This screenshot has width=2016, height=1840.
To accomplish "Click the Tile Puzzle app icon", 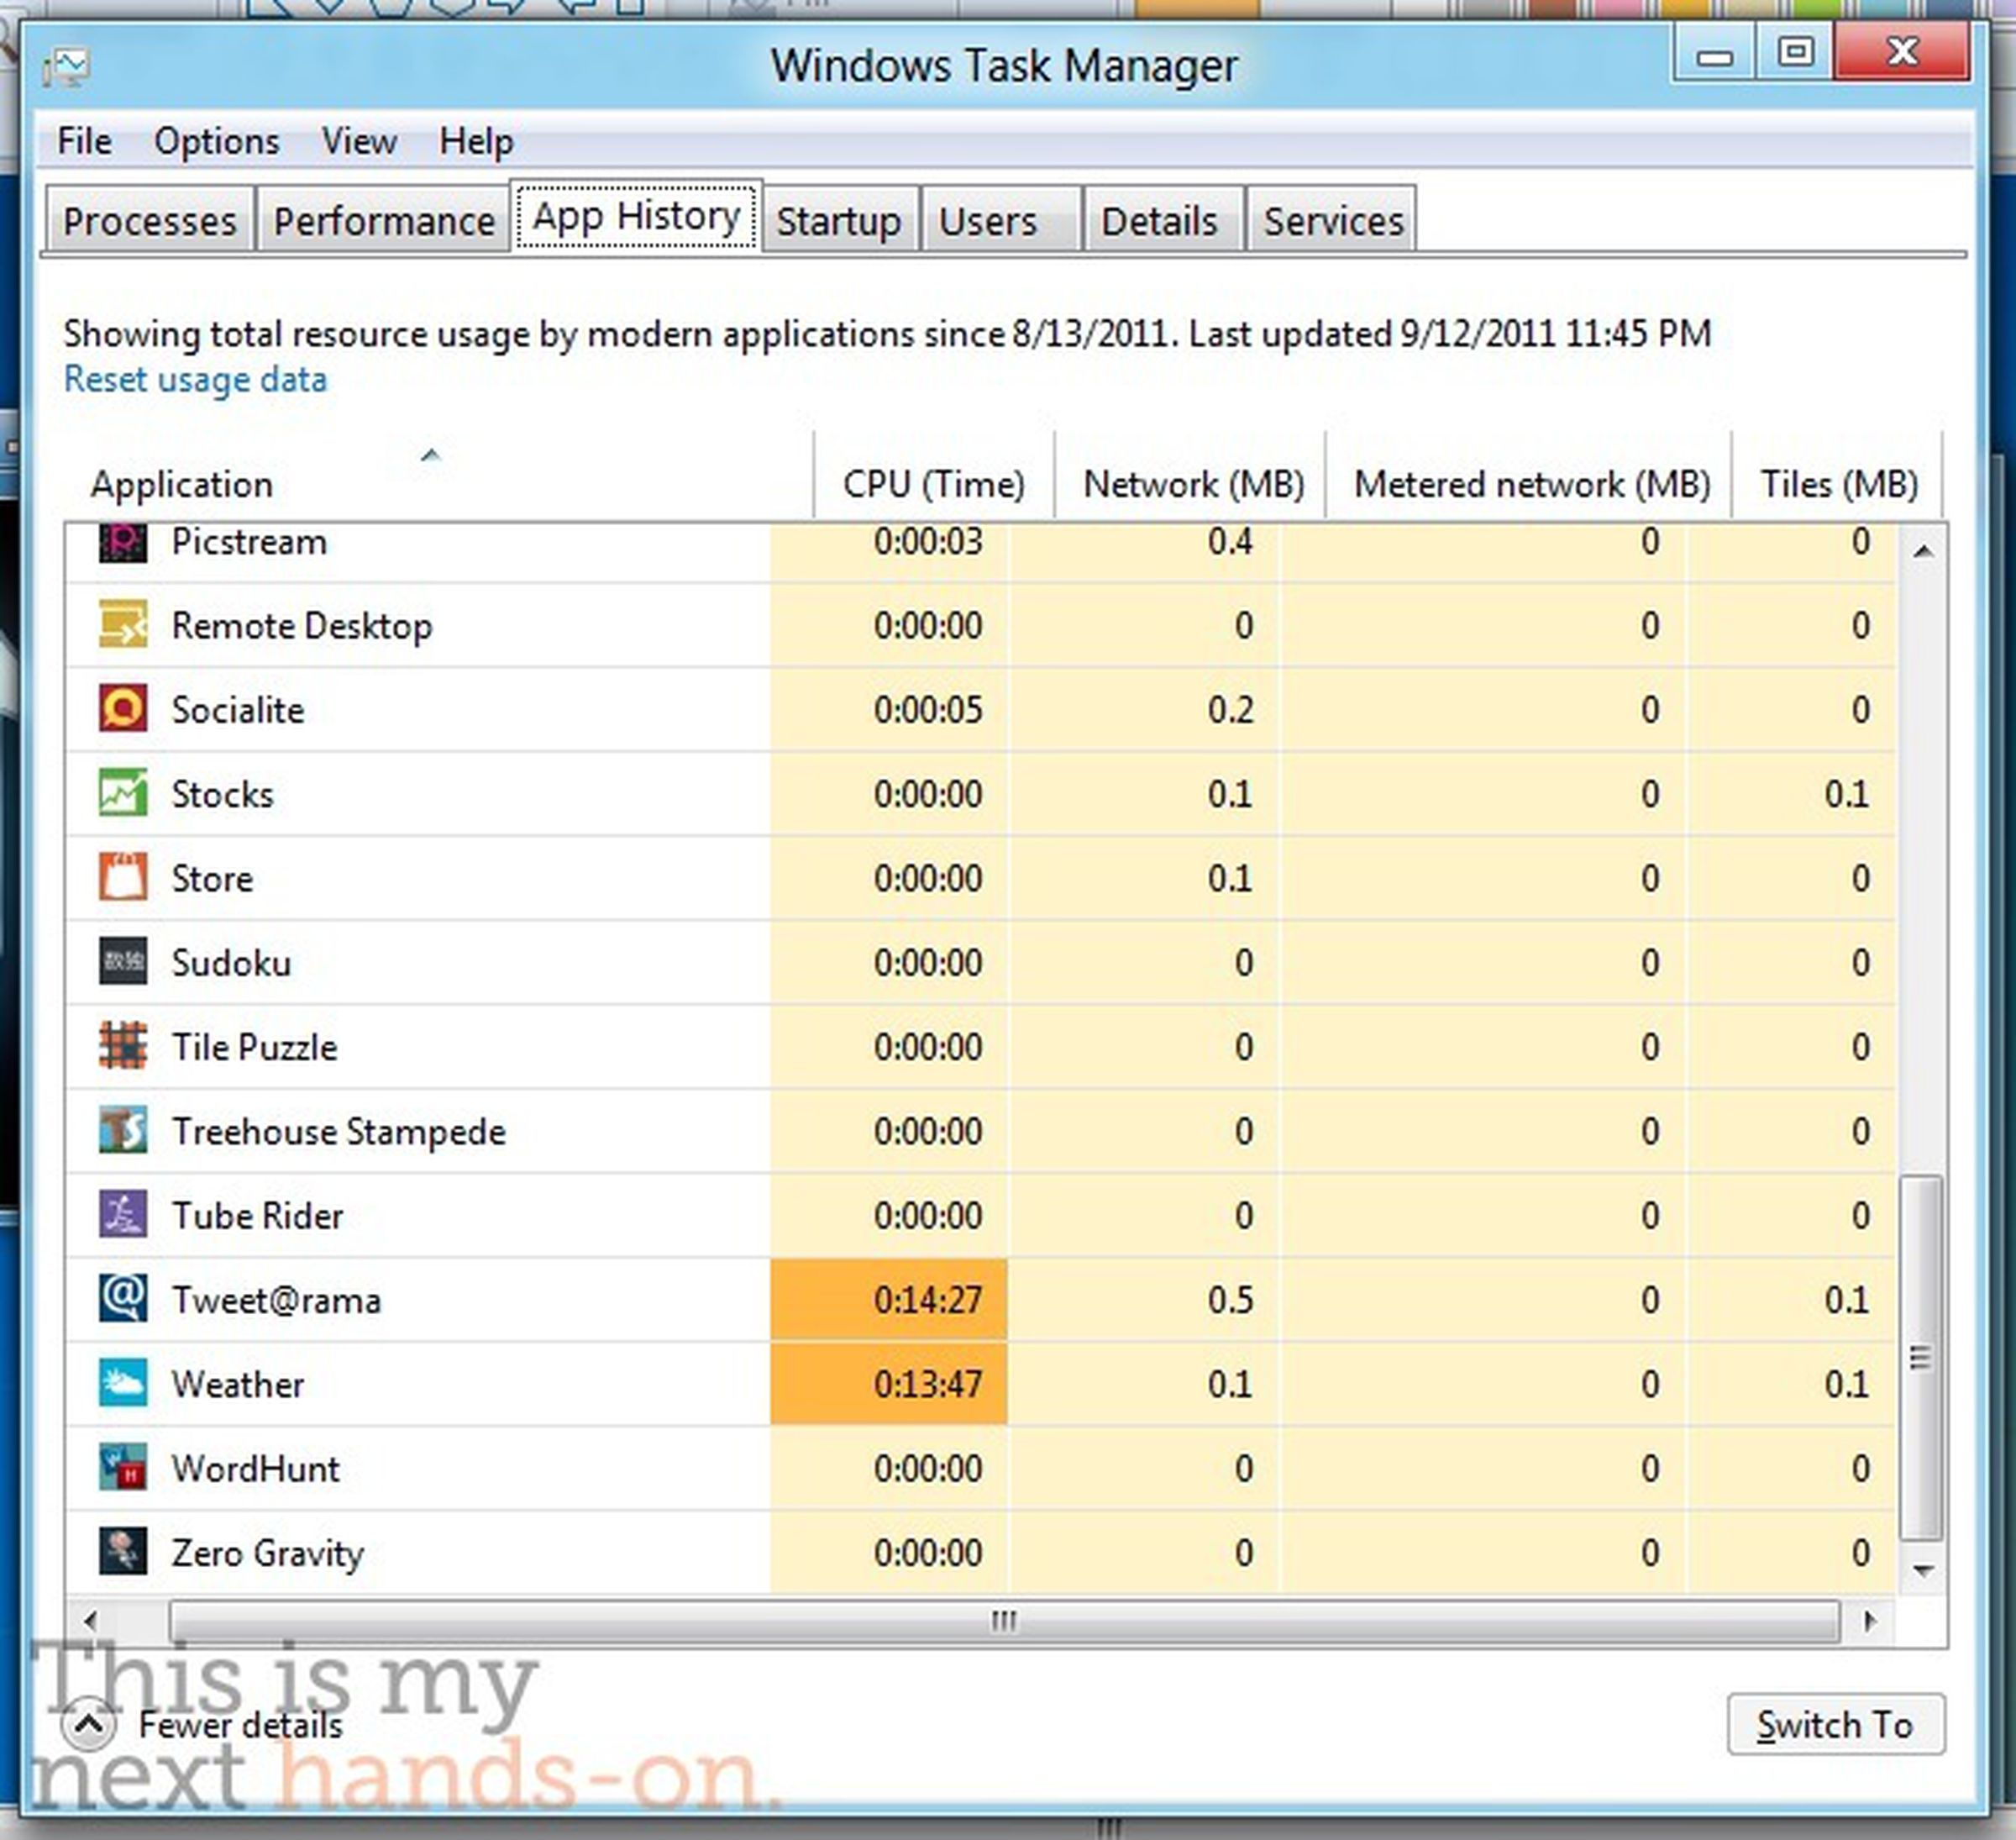I will (123, 1046).
